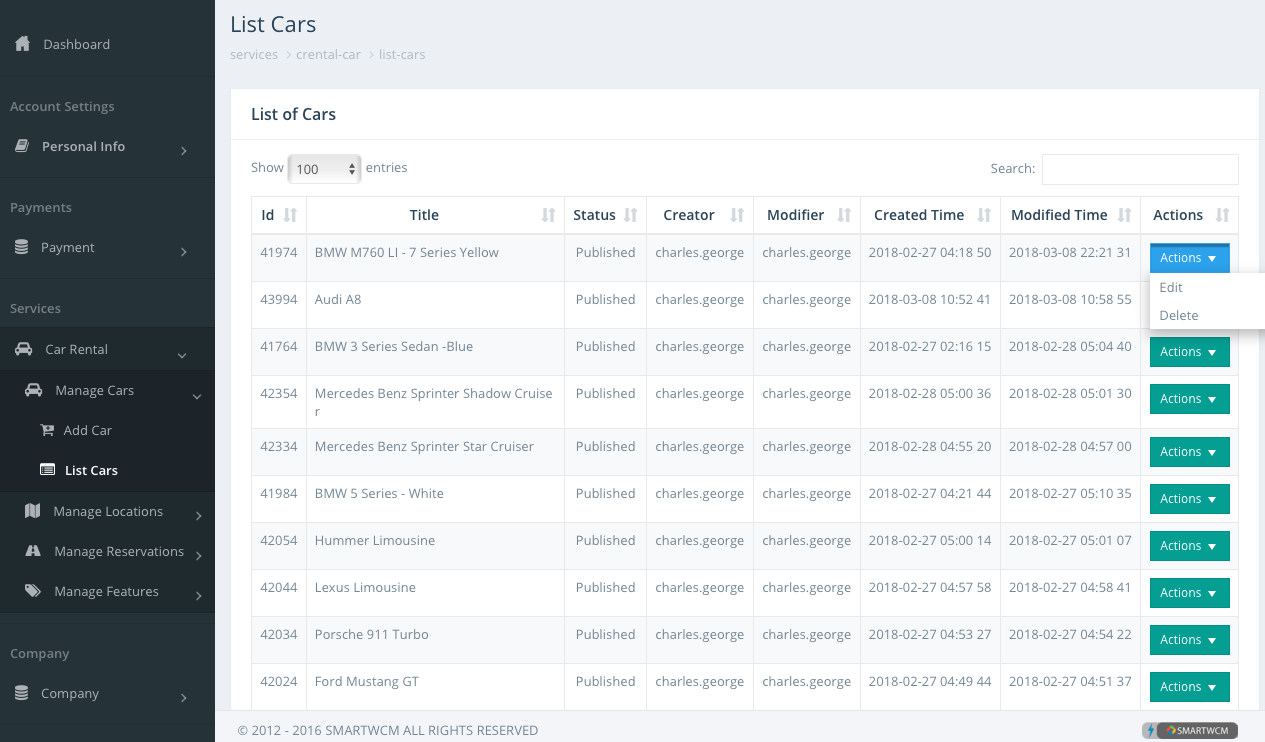1265x742 pixels.
Task: Click the Car Rental car icon
Action: [23, 349]
